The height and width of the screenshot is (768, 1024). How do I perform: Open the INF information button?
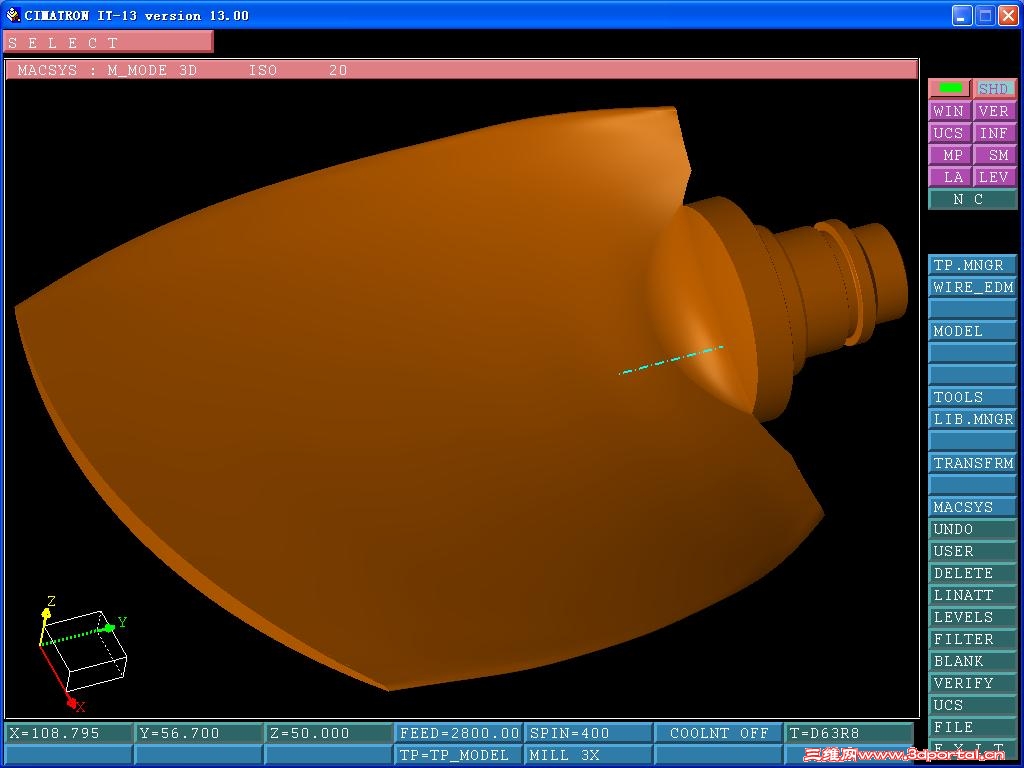pyautogui.click(x=994, y=133)
